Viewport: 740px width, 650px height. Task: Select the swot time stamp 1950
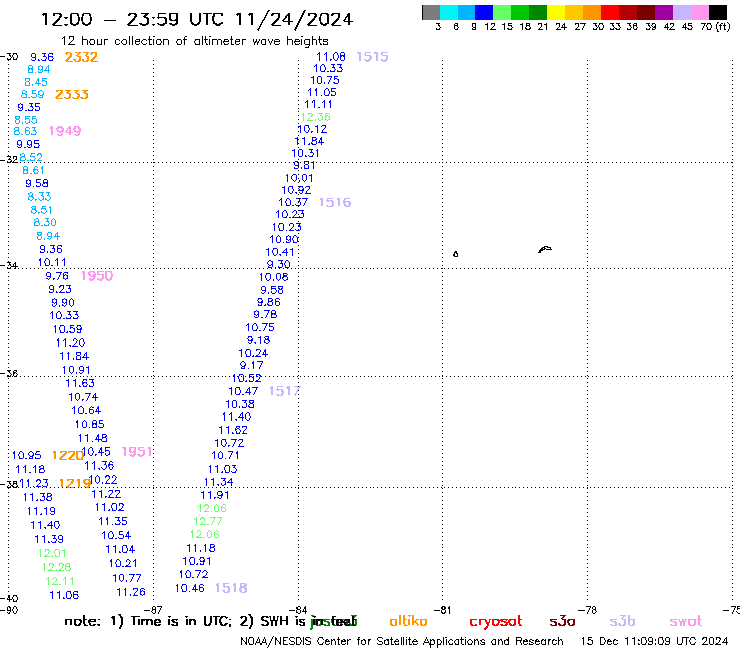pos(97,276)
